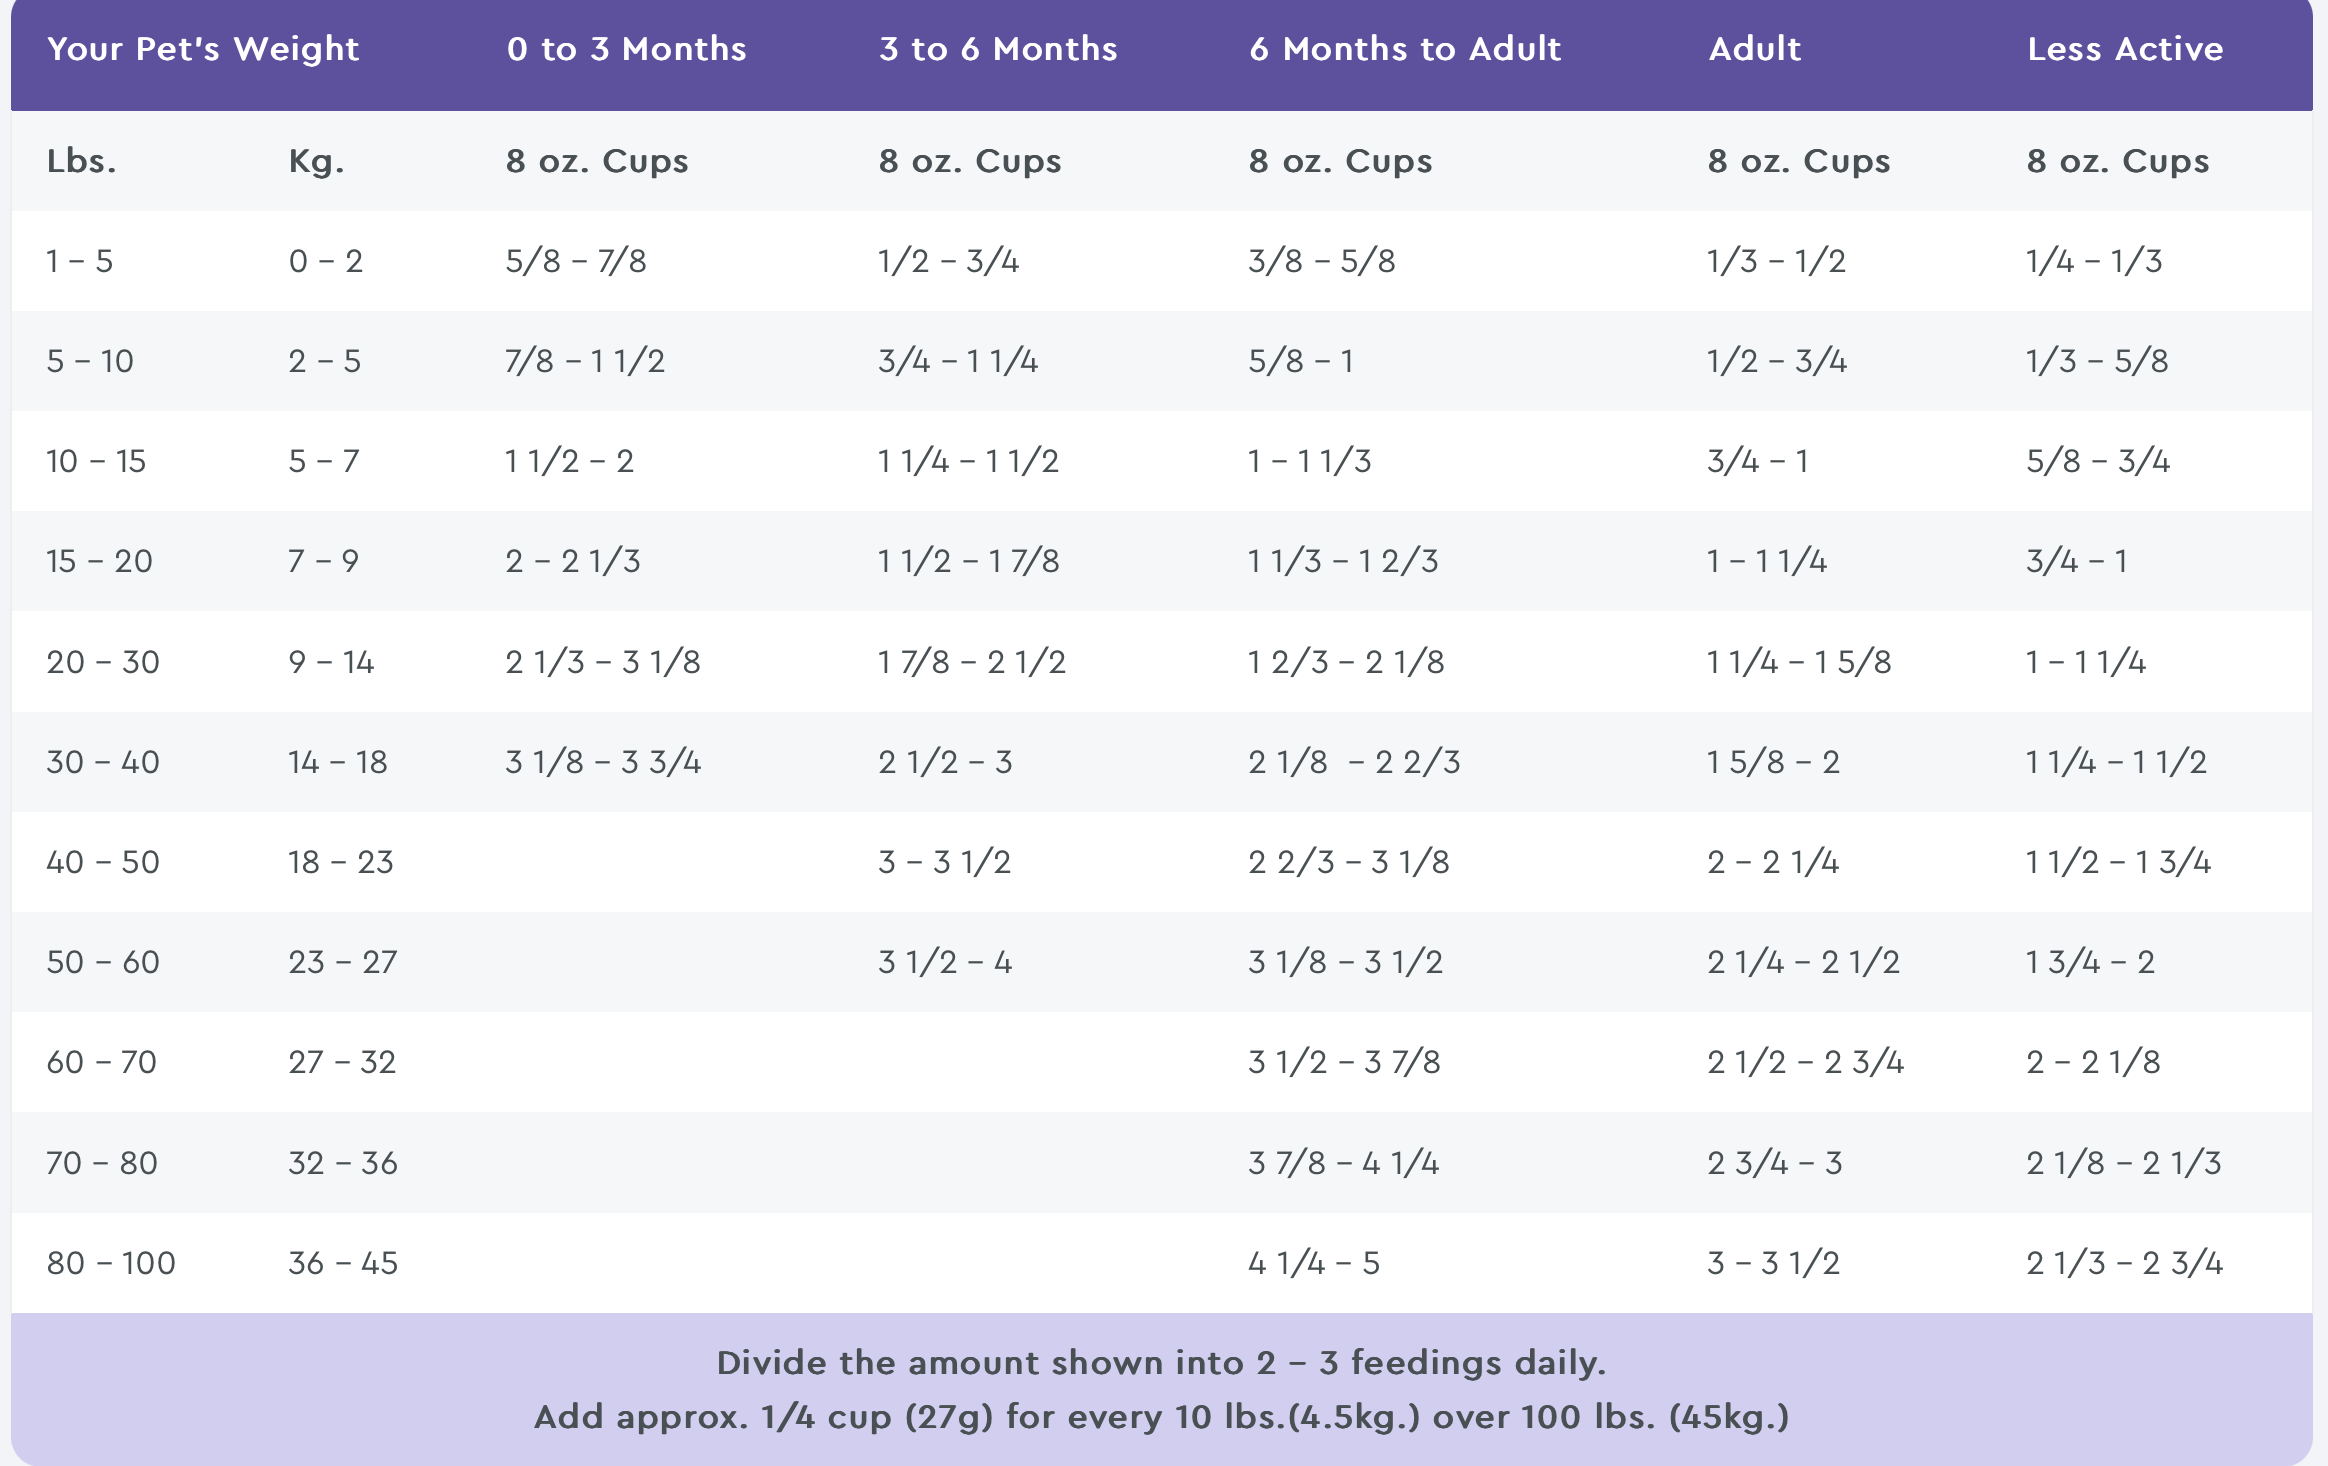Image resolution: width=2328 pixels, height=1466 pixels.
Task: Click the "Lbs." subheader label
Action: click(x=81, y=161)
